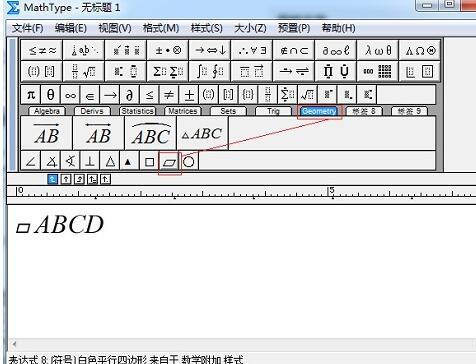The width and height of the screenshot is (476, 364).
Task: Open the 视图(V) menu
Action: pos(115,28)
